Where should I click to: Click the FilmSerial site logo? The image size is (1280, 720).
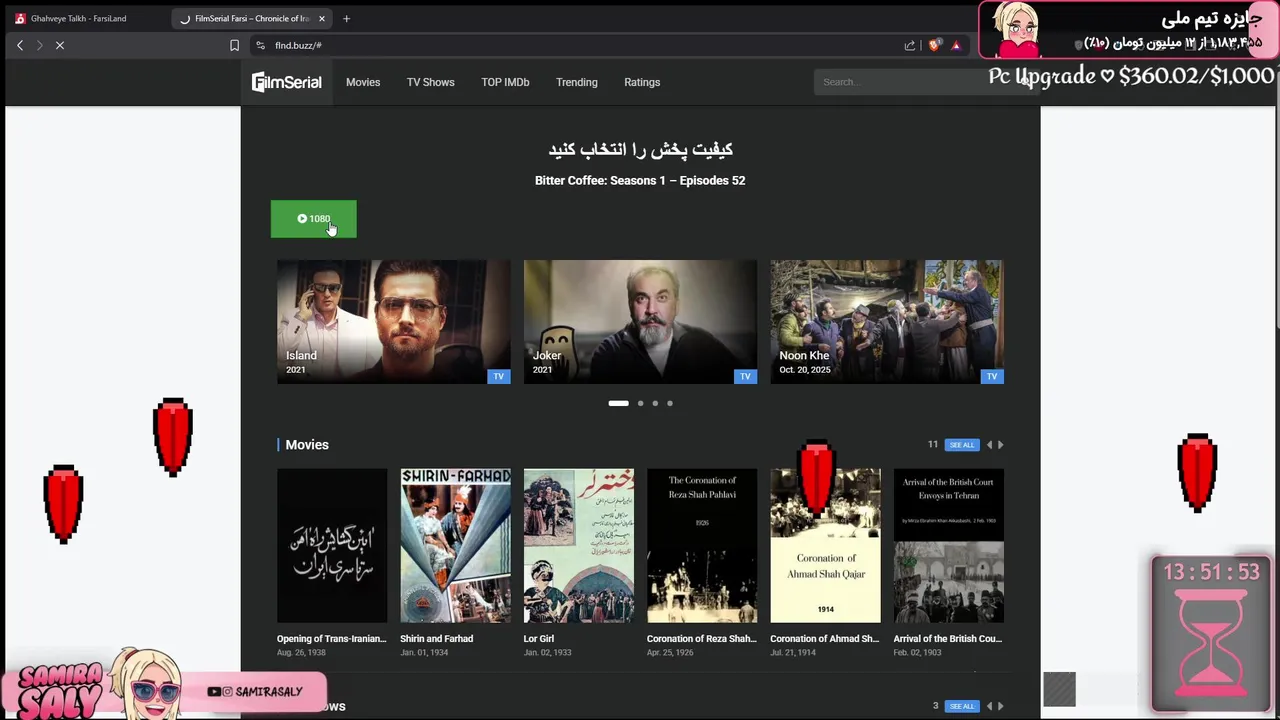(286, 82)
